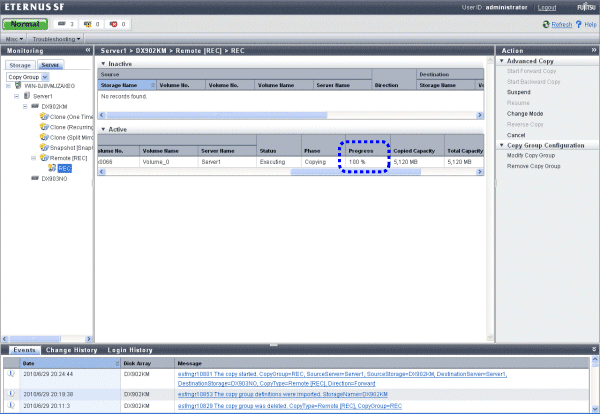The width and height of the screenshot is (600, 414).
Task: Click the warning status count icon
Action: click(88, 24)
